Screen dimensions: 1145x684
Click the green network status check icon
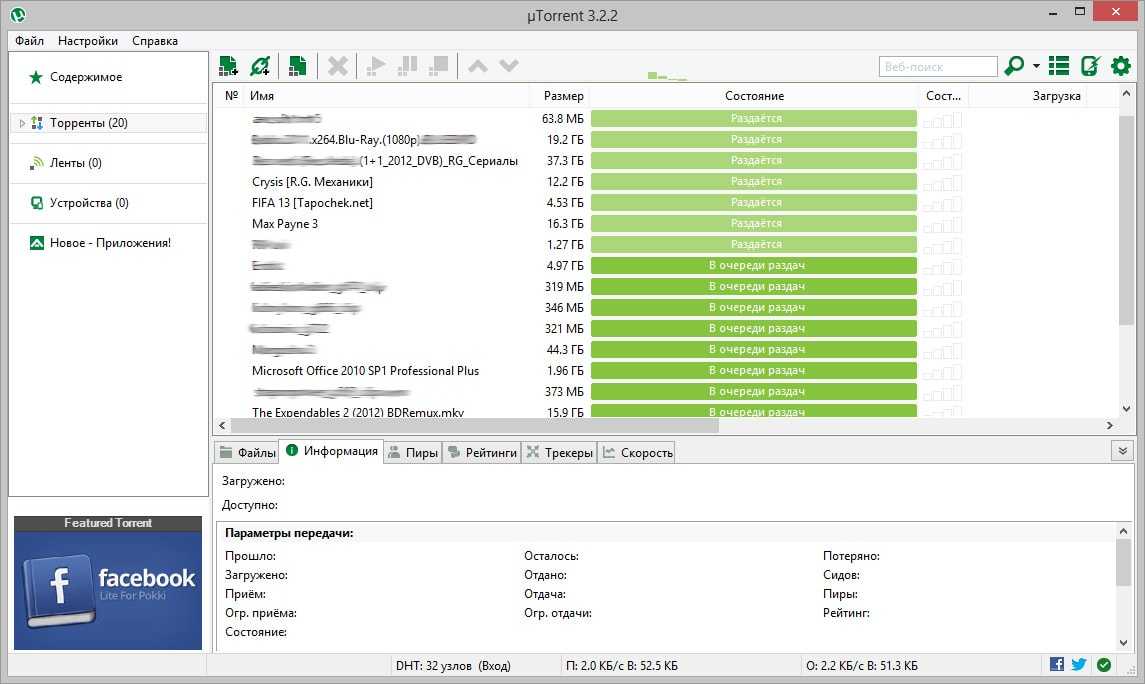[x=1104, y=664]
